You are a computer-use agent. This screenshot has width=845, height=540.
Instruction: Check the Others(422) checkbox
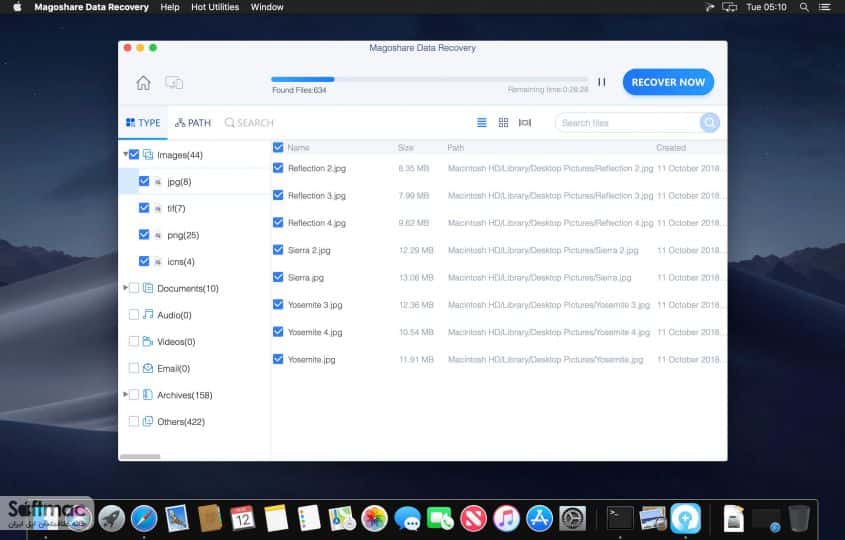(x=134, y=421)
